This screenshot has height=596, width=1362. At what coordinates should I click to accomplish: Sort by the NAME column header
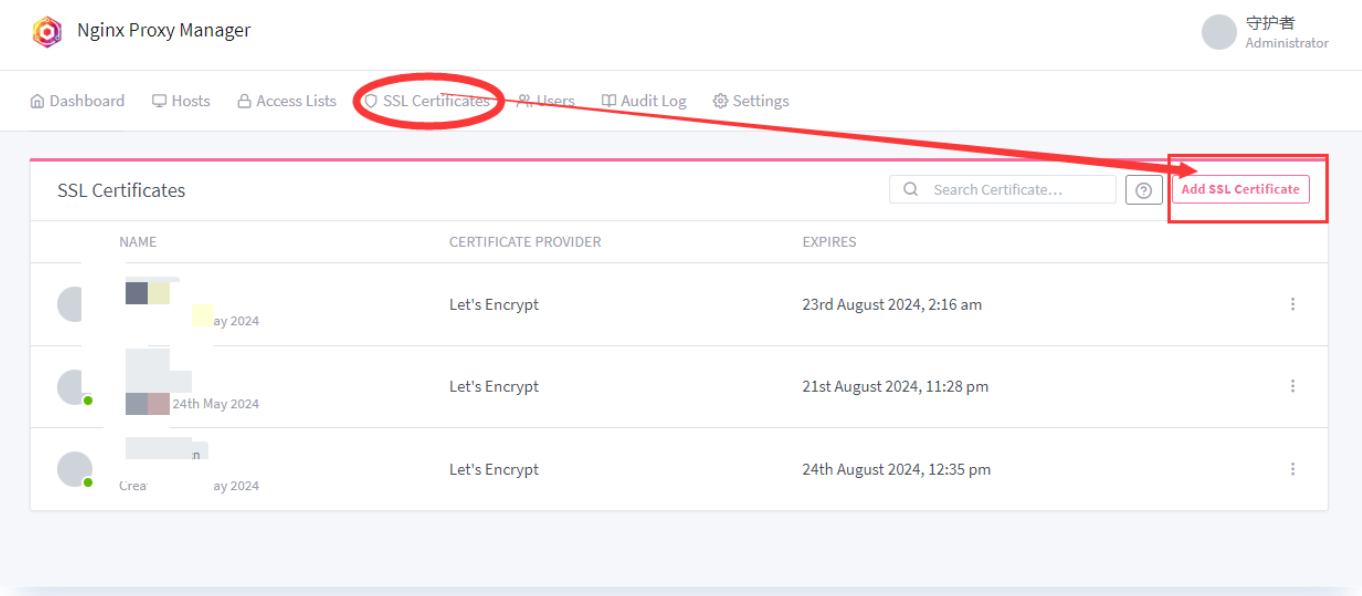[x=138, y=242]
